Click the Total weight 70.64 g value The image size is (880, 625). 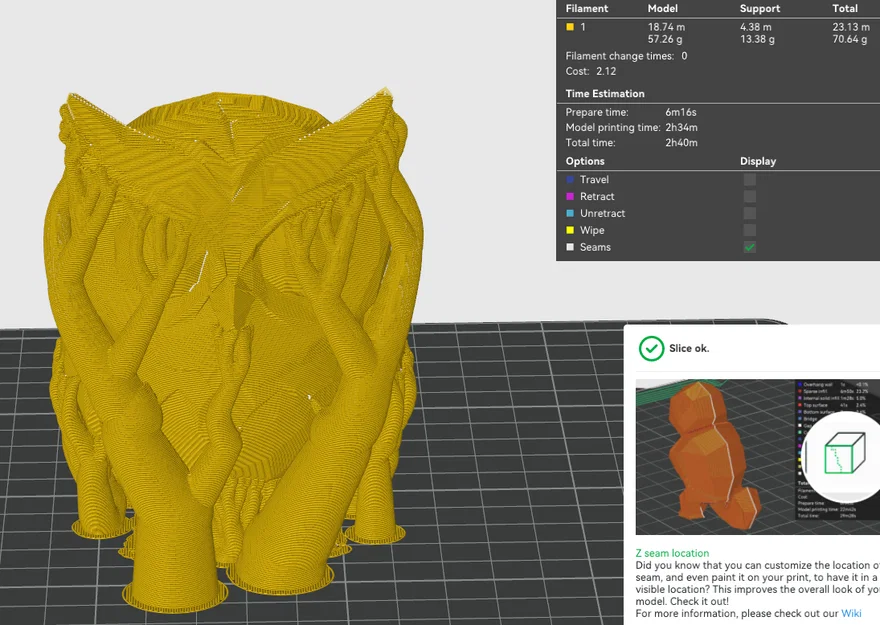pyautogui.click(x=850, y=39)
